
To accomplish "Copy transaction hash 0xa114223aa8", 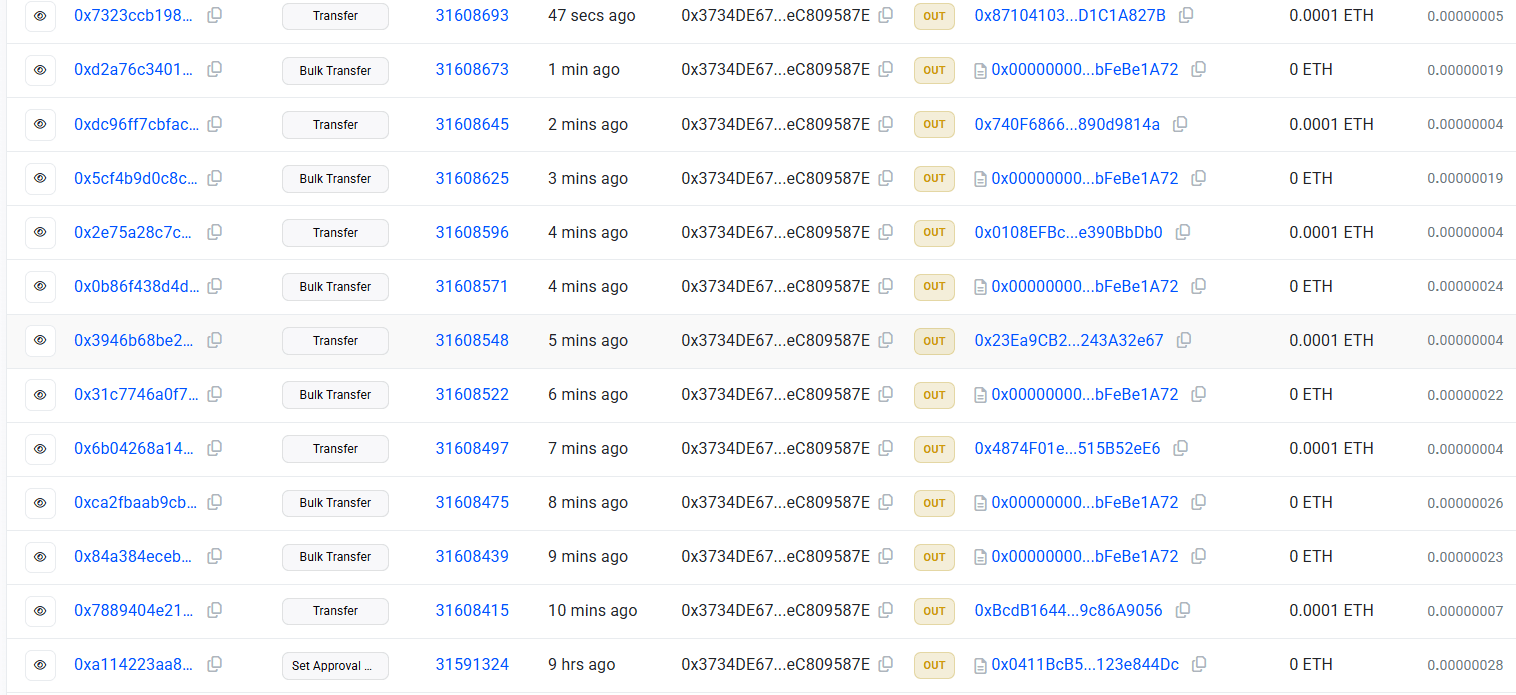I will (214, 664).
